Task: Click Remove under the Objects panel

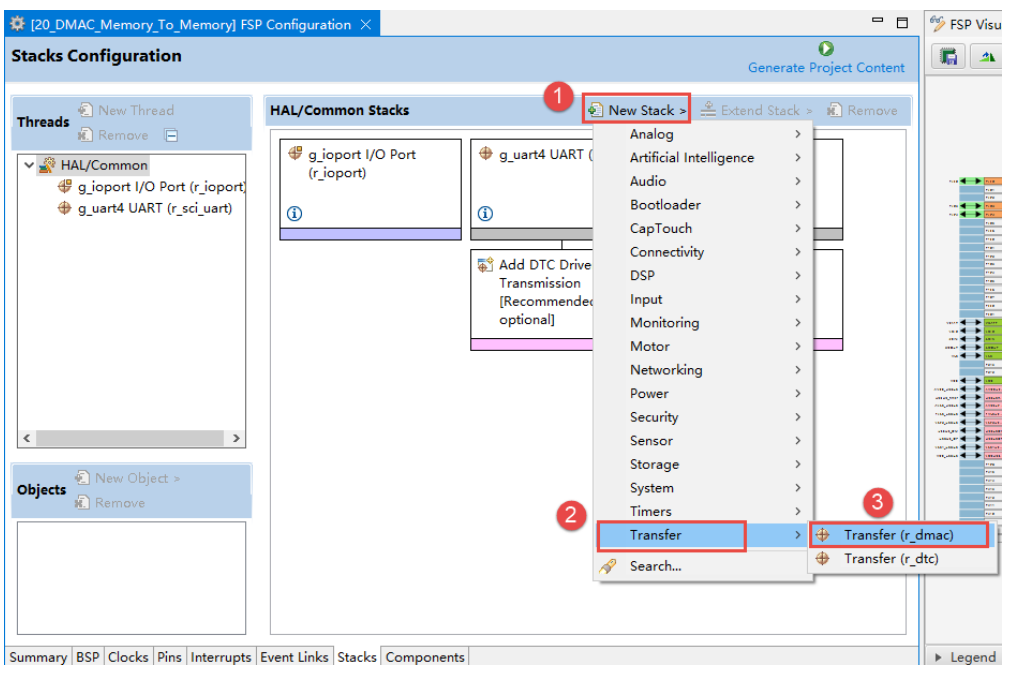Action: point(110,503)
